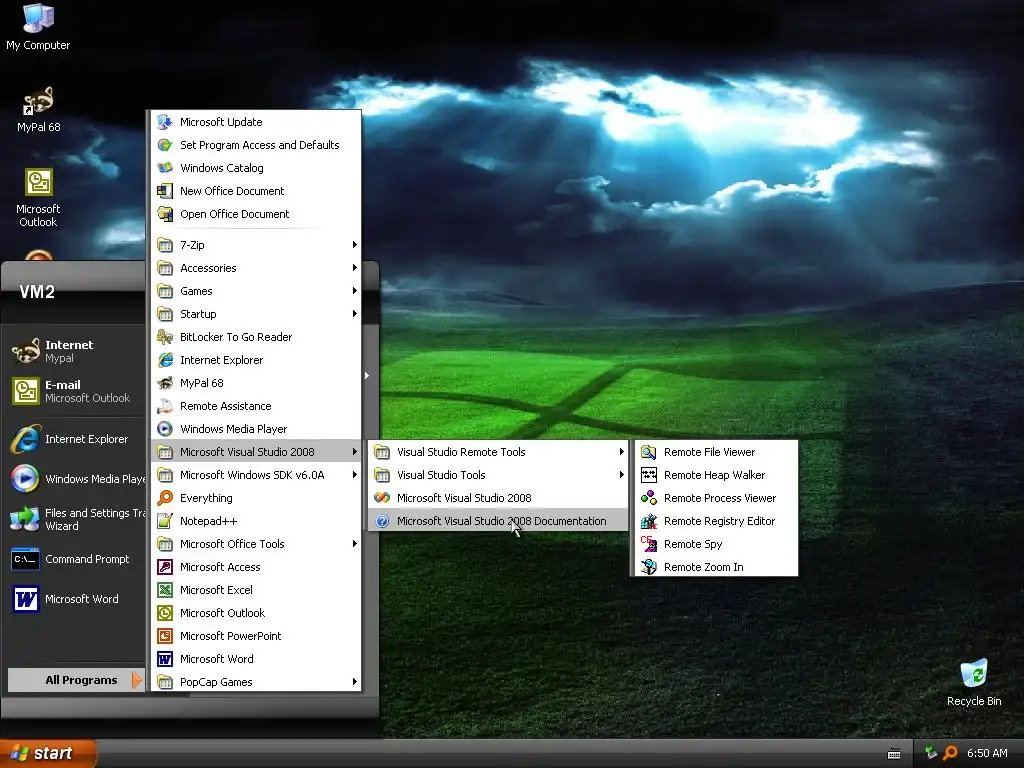The image size is (1024, 768).
Task: Launch Remote Registry Editor tool
Action: coord(714,521)
